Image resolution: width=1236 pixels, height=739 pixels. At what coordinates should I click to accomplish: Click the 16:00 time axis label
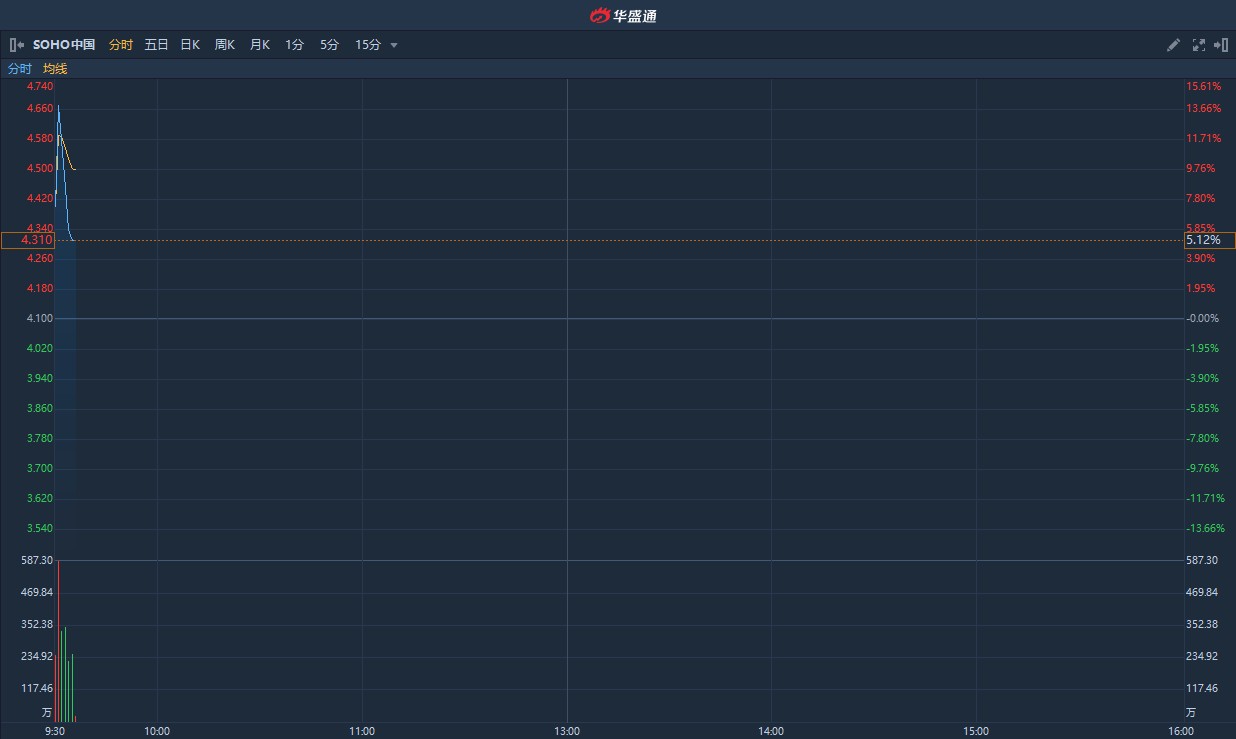pyautogui.click(x=1181, y=731)
